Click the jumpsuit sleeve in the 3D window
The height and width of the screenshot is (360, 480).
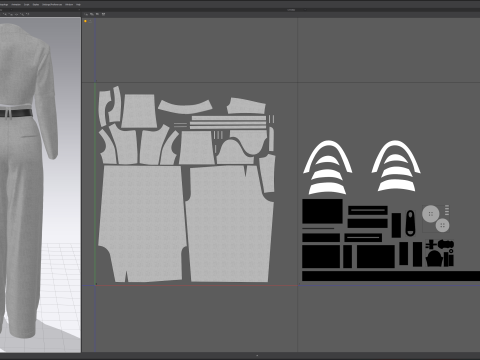pyautogui.click(x=47, y=100)
